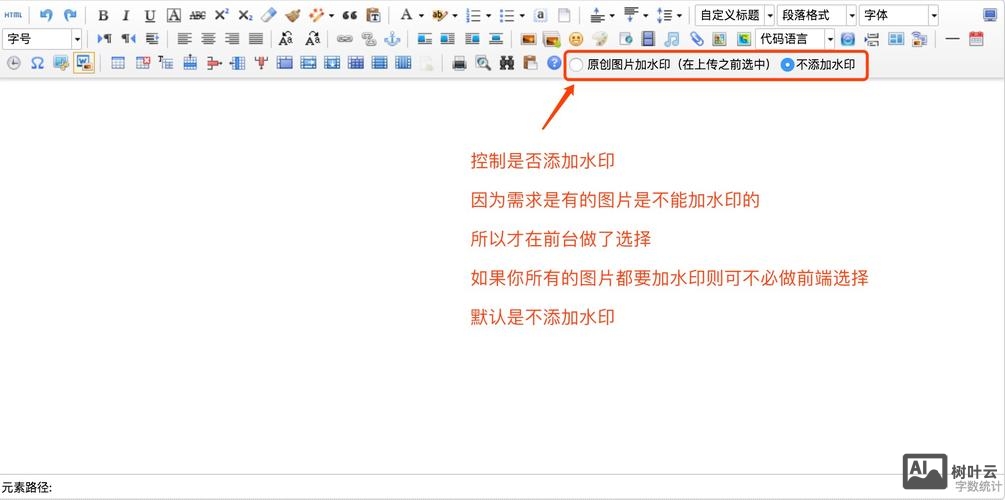Apply subscript formatting
Screen dimensions: 1005x500
pyautogui.click(x=245, y=15)
